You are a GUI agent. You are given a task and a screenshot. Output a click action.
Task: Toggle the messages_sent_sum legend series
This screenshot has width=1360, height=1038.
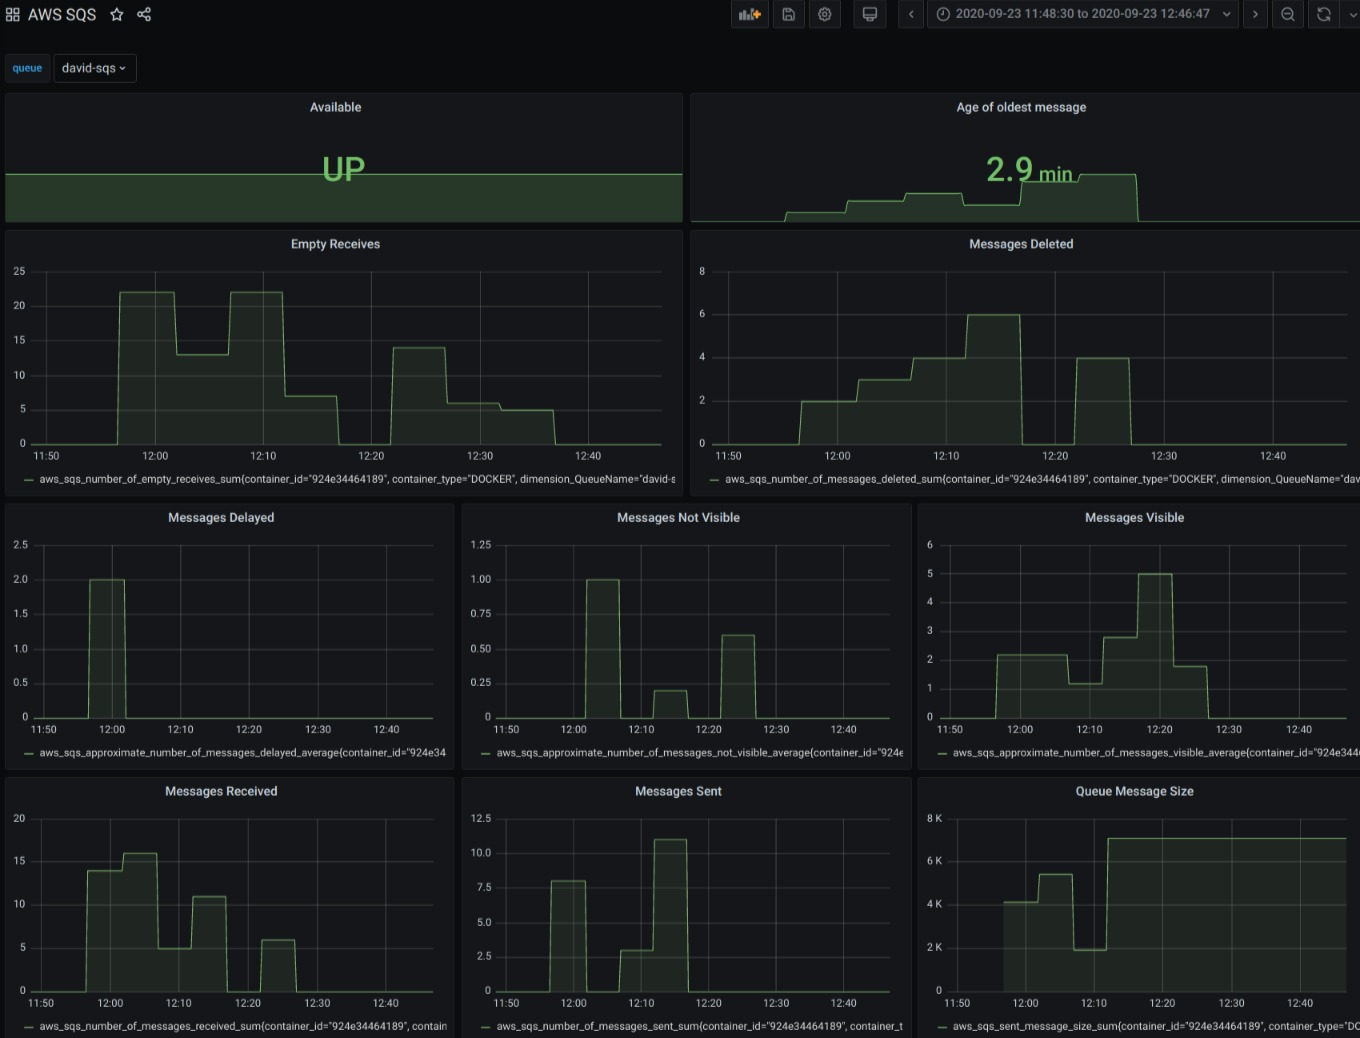[x=699, y=1026]
